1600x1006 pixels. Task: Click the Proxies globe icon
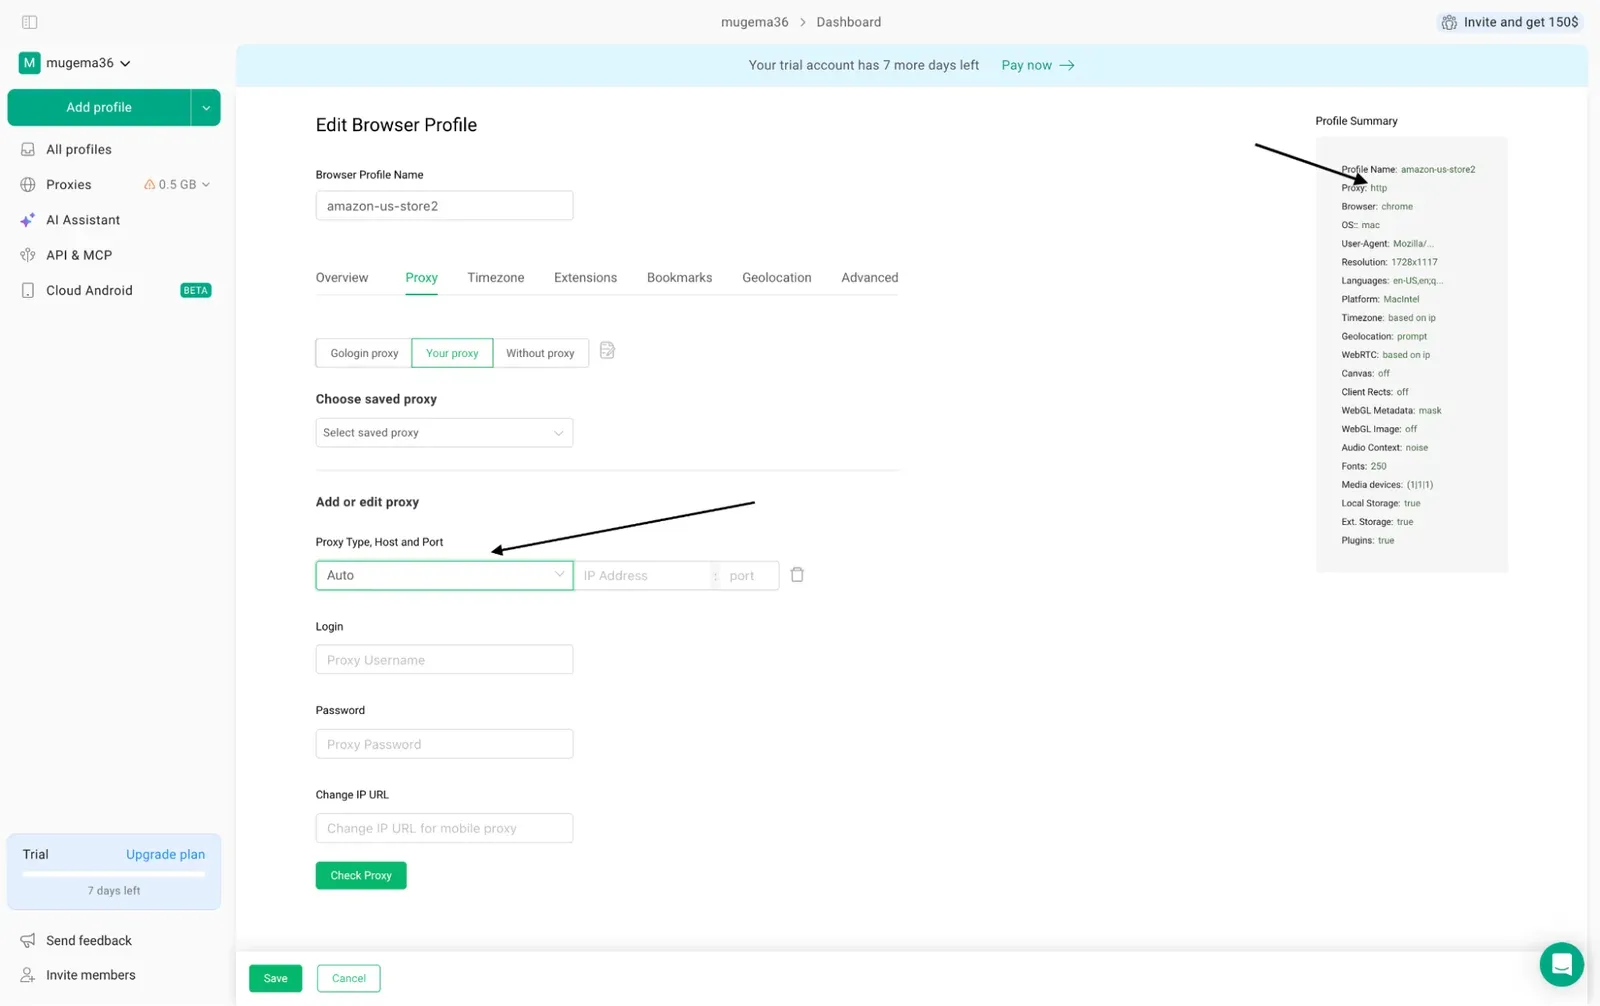(28, 185)
